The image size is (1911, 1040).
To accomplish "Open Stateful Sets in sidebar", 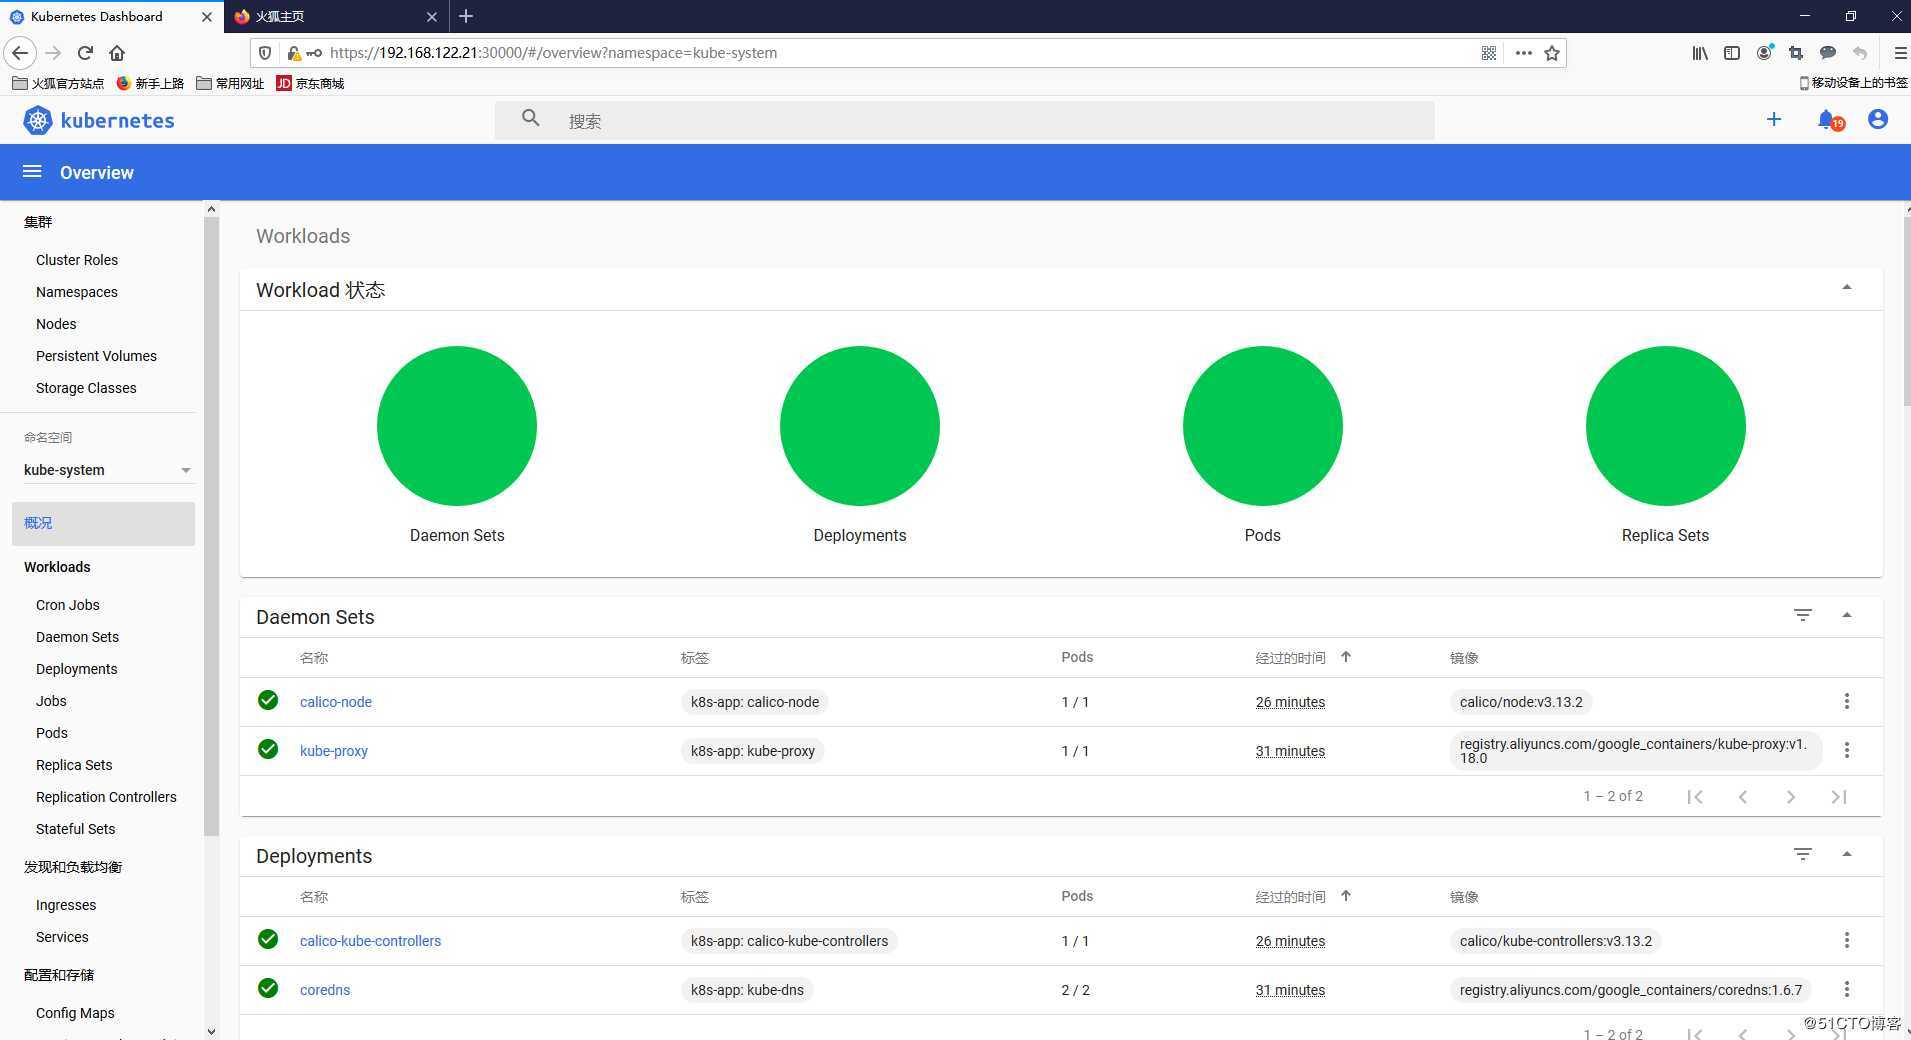I will point(75,829).
